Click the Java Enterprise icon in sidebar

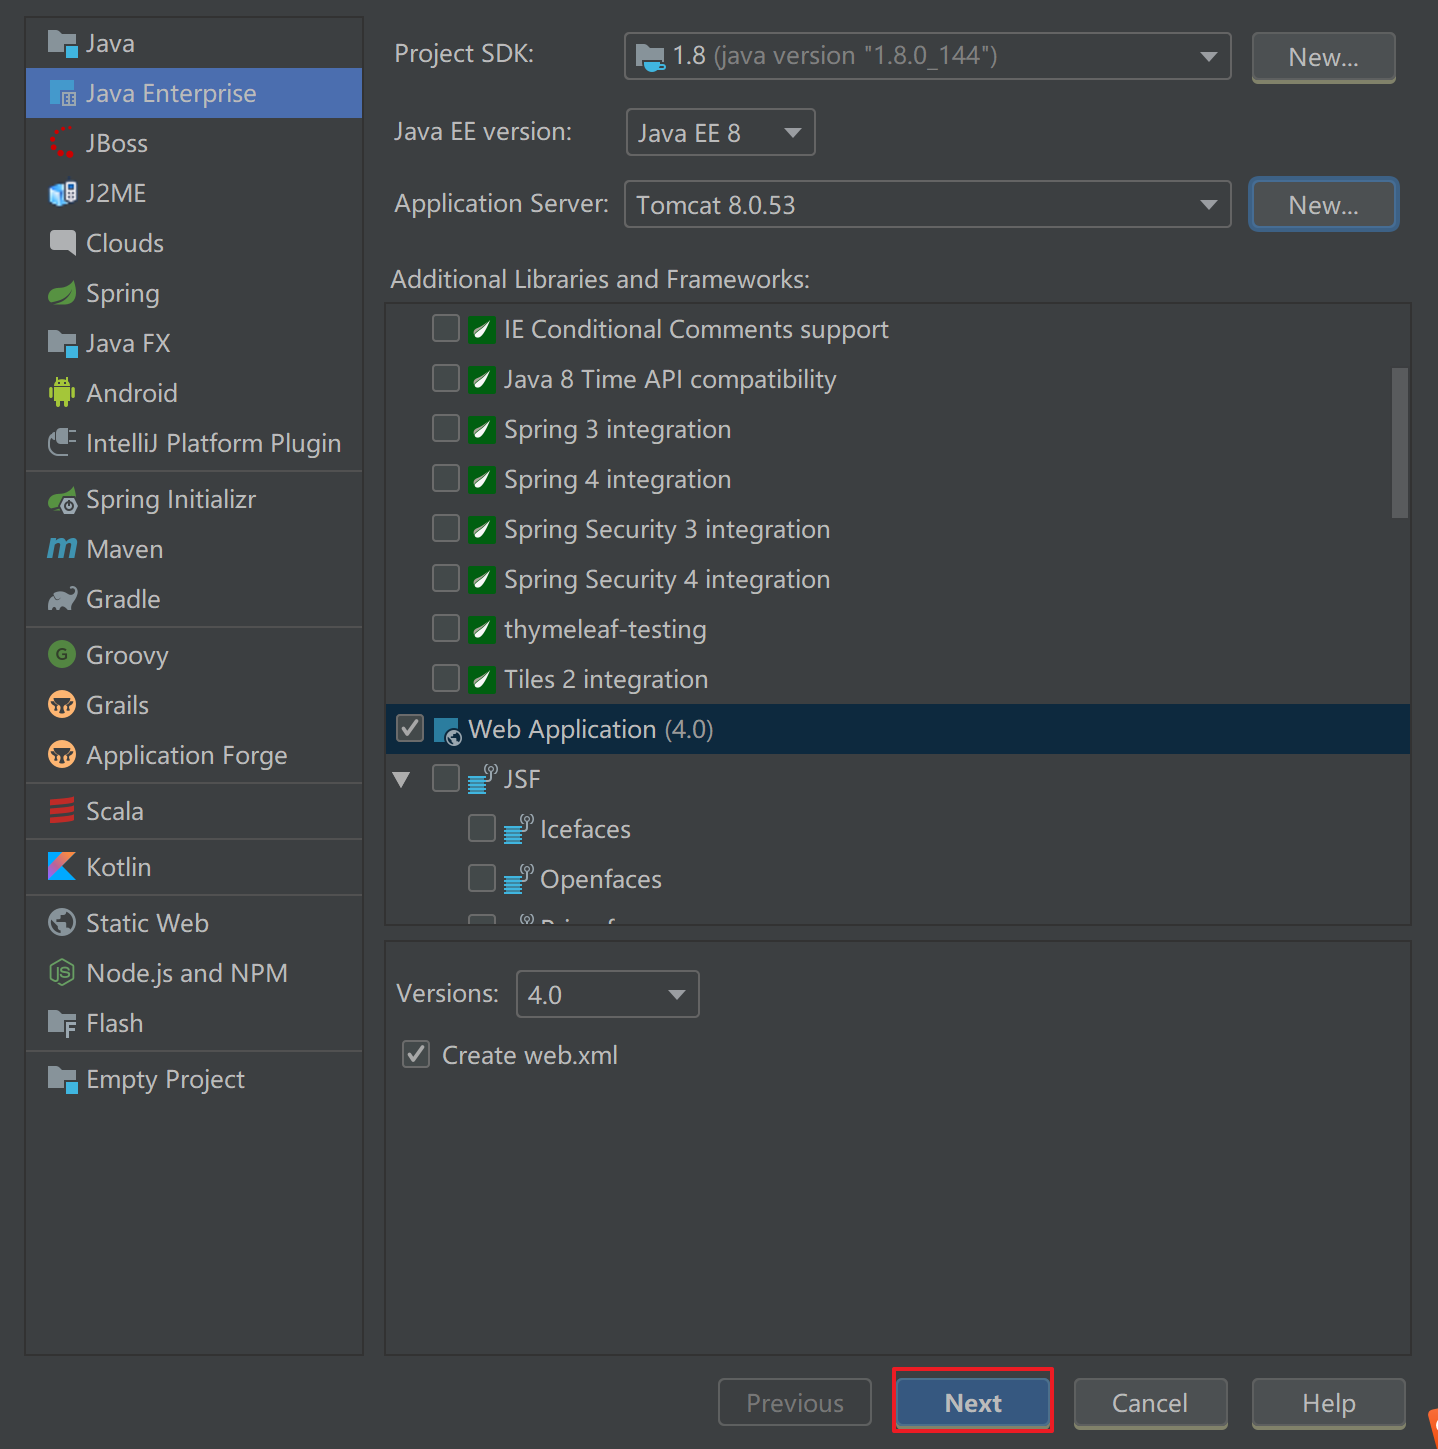coord(62,94)
